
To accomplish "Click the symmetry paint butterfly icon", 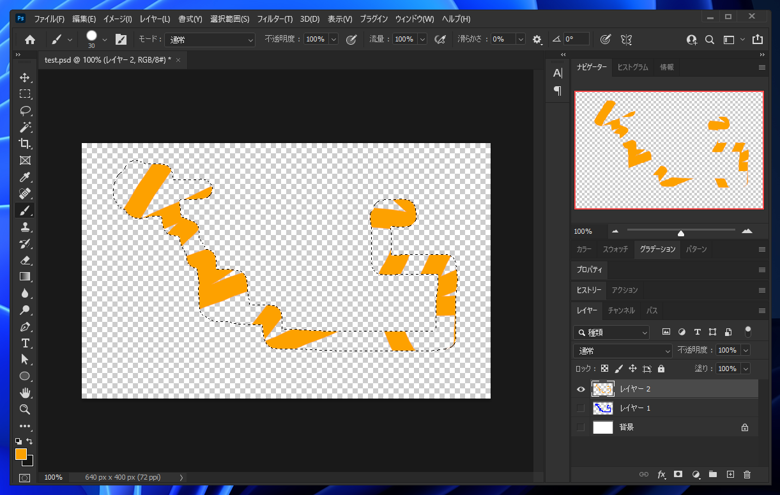I will [x=627, y=40].
